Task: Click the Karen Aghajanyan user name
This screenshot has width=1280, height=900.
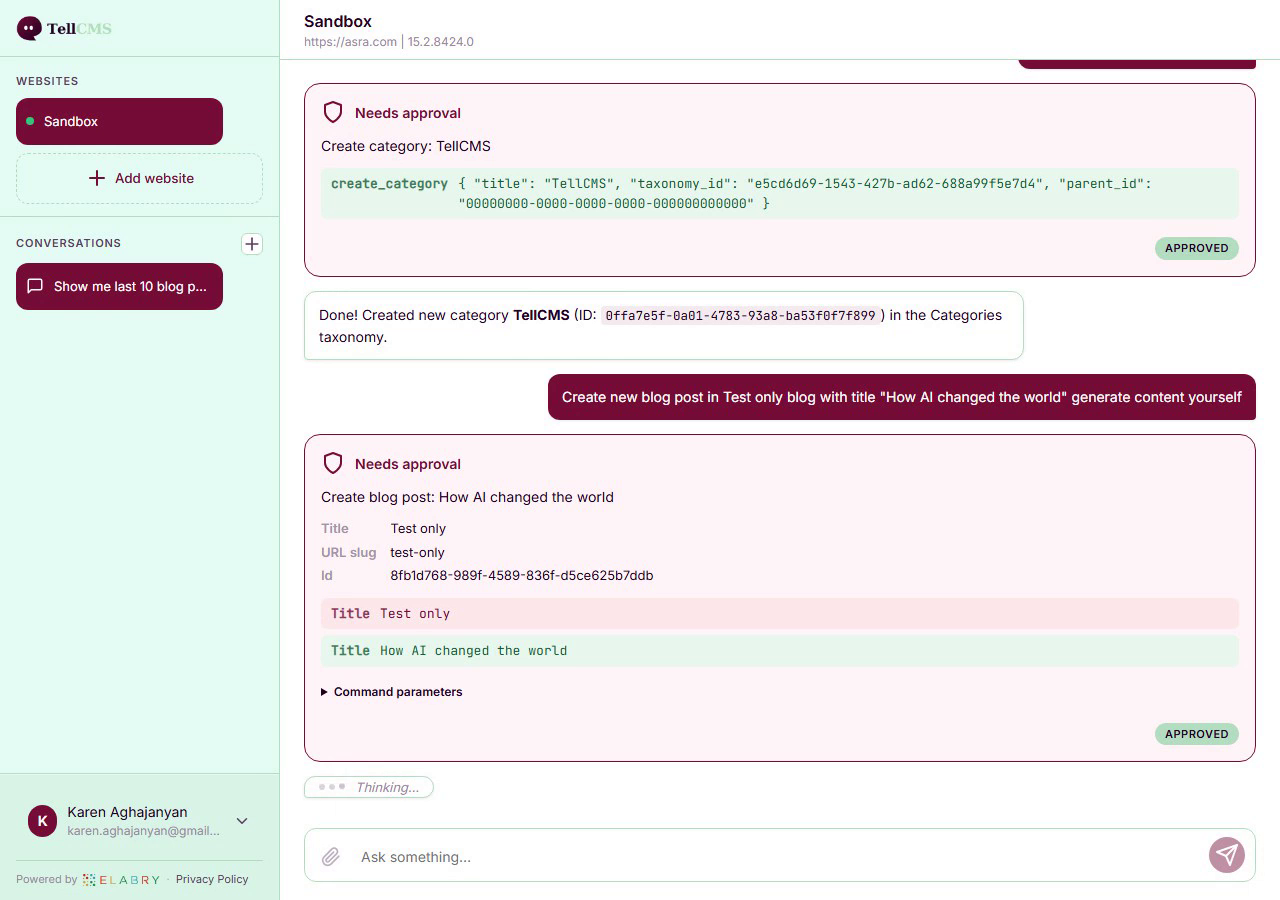Action: click(x=127, y=812)
